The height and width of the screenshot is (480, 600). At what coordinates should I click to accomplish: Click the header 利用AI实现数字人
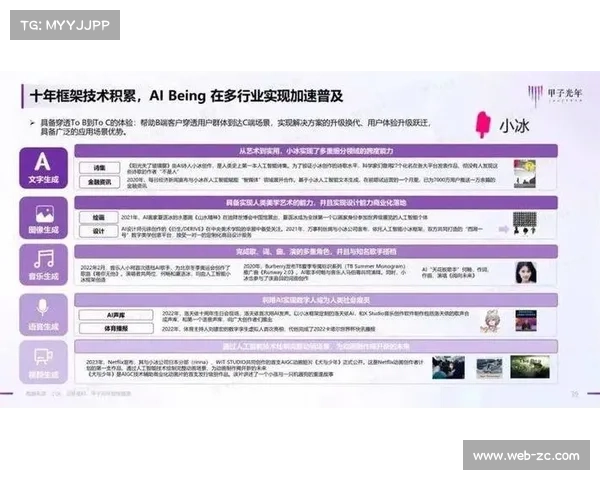[316, 300]
